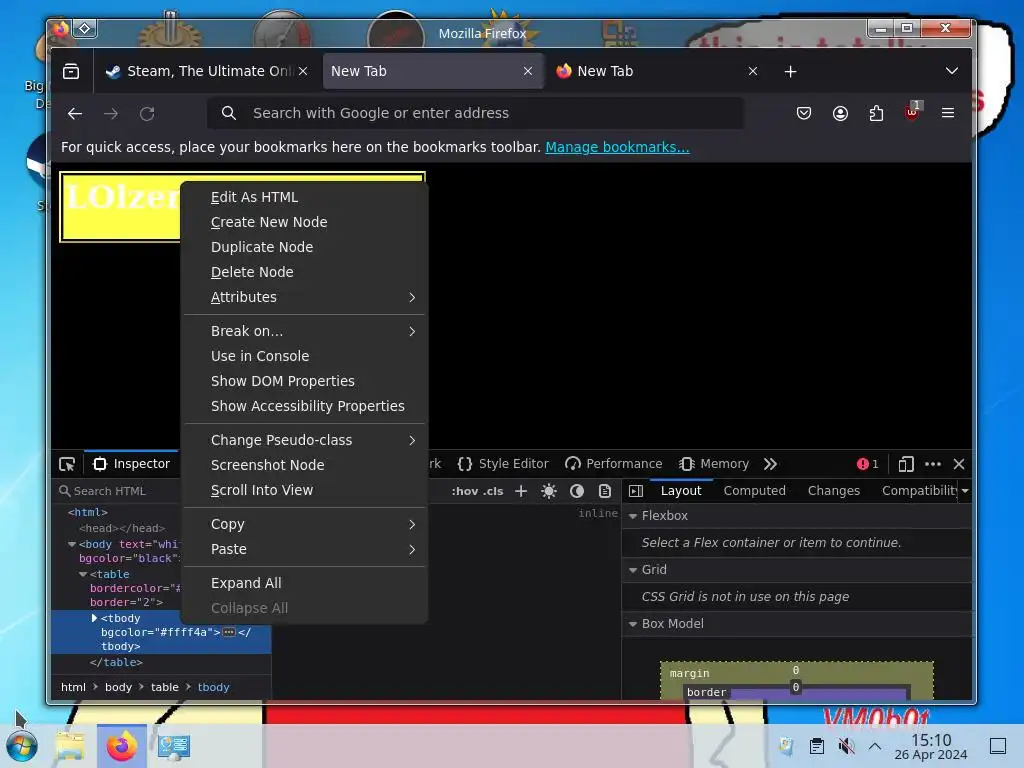Focus the Search with Google address bar
The image size is (1024, 768).
(x=475, y=113)
